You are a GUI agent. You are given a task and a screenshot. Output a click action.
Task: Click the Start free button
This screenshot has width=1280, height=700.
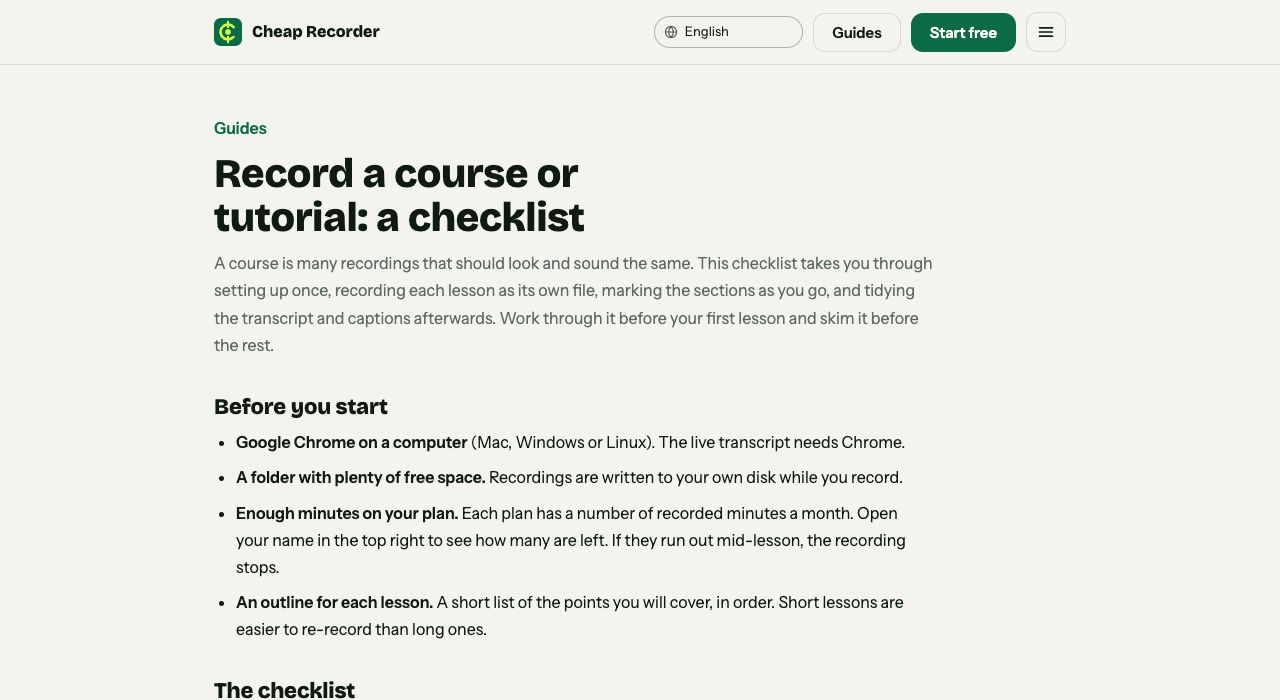coord(963,32)
